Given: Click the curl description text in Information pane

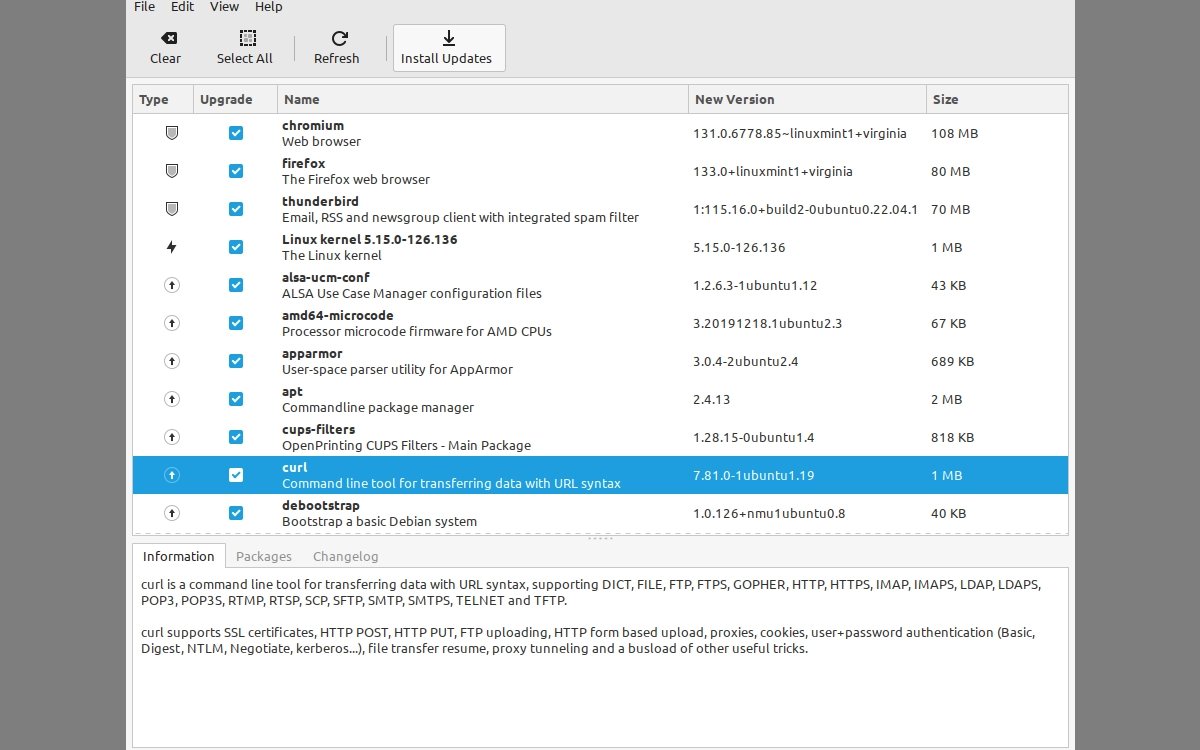Looking at the screenshot, I should coord(590,616).
